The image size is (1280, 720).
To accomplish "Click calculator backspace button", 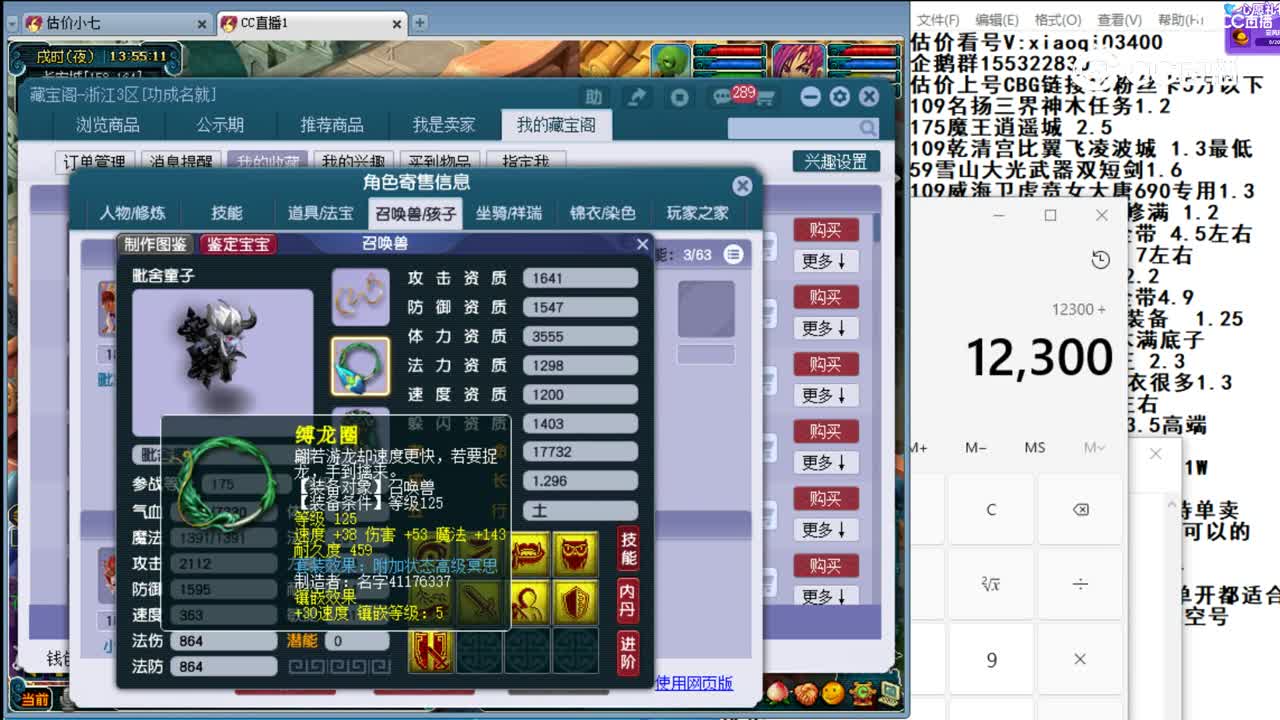I will 1080,509.
